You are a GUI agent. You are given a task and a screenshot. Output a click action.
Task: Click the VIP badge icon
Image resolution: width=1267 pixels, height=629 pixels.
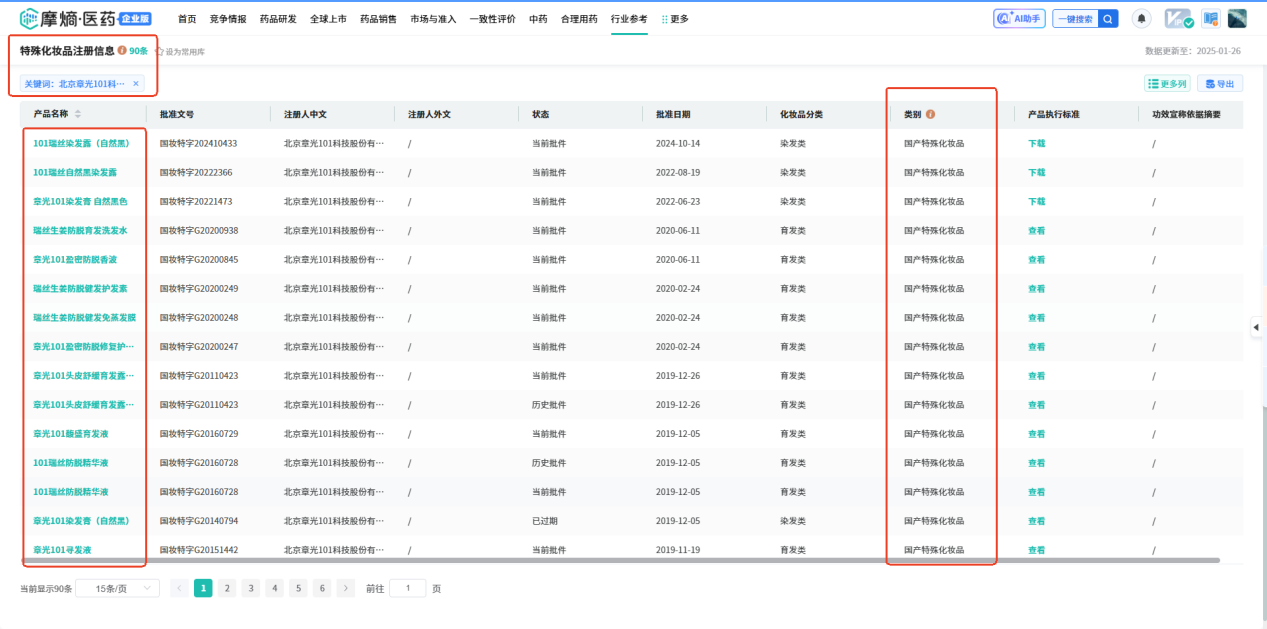point(1179,18)
